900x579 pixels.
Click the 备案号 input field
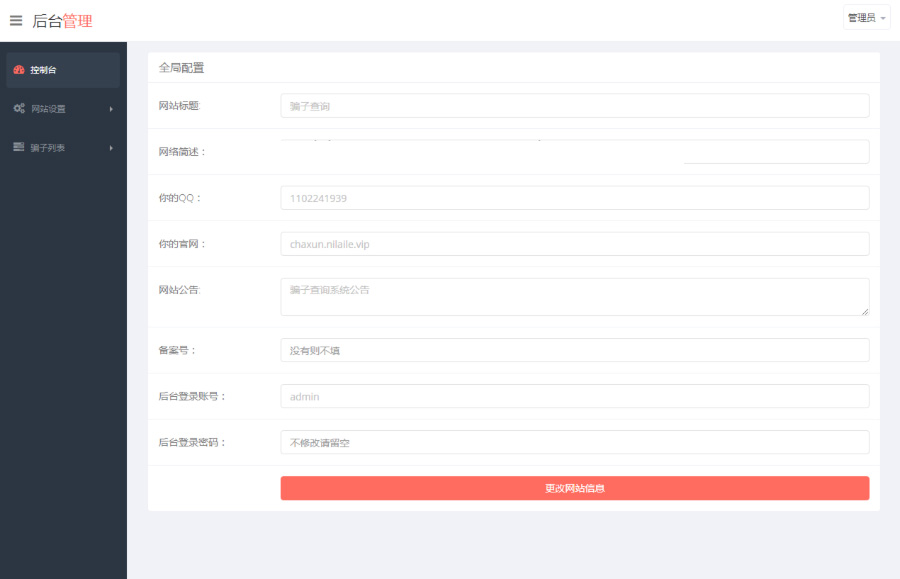click(574, 350)
